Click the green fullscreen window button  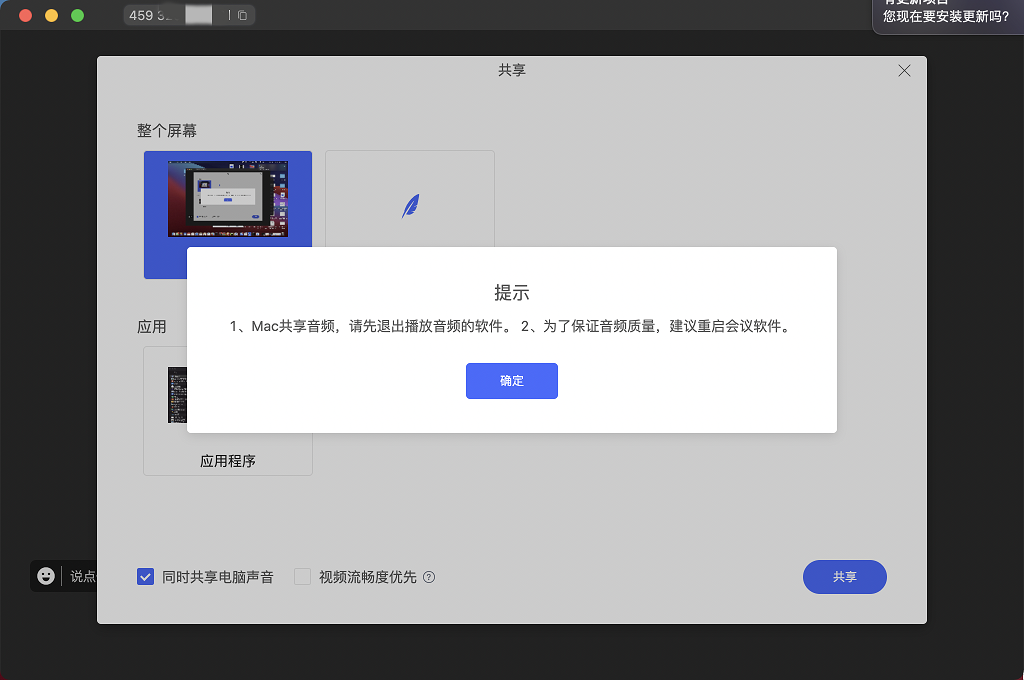tap(77, 15)
